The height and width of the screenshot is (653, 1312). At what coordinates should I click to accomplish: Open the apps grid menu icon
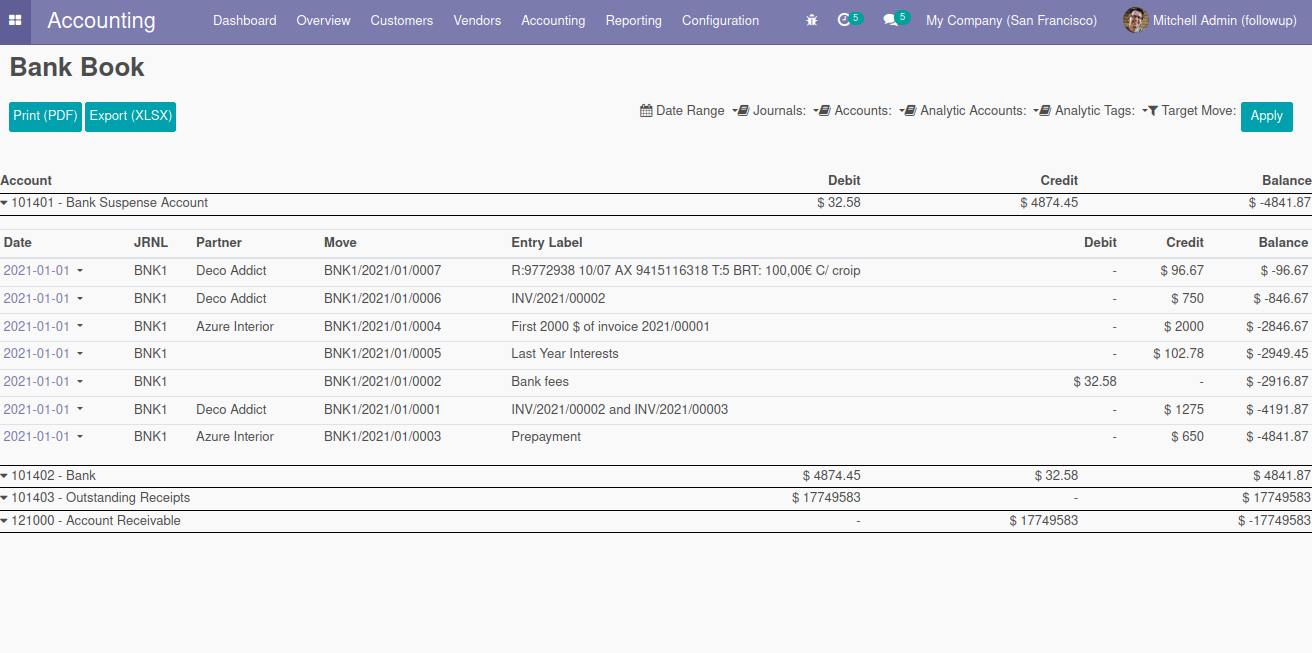click(x=15, y=21)
